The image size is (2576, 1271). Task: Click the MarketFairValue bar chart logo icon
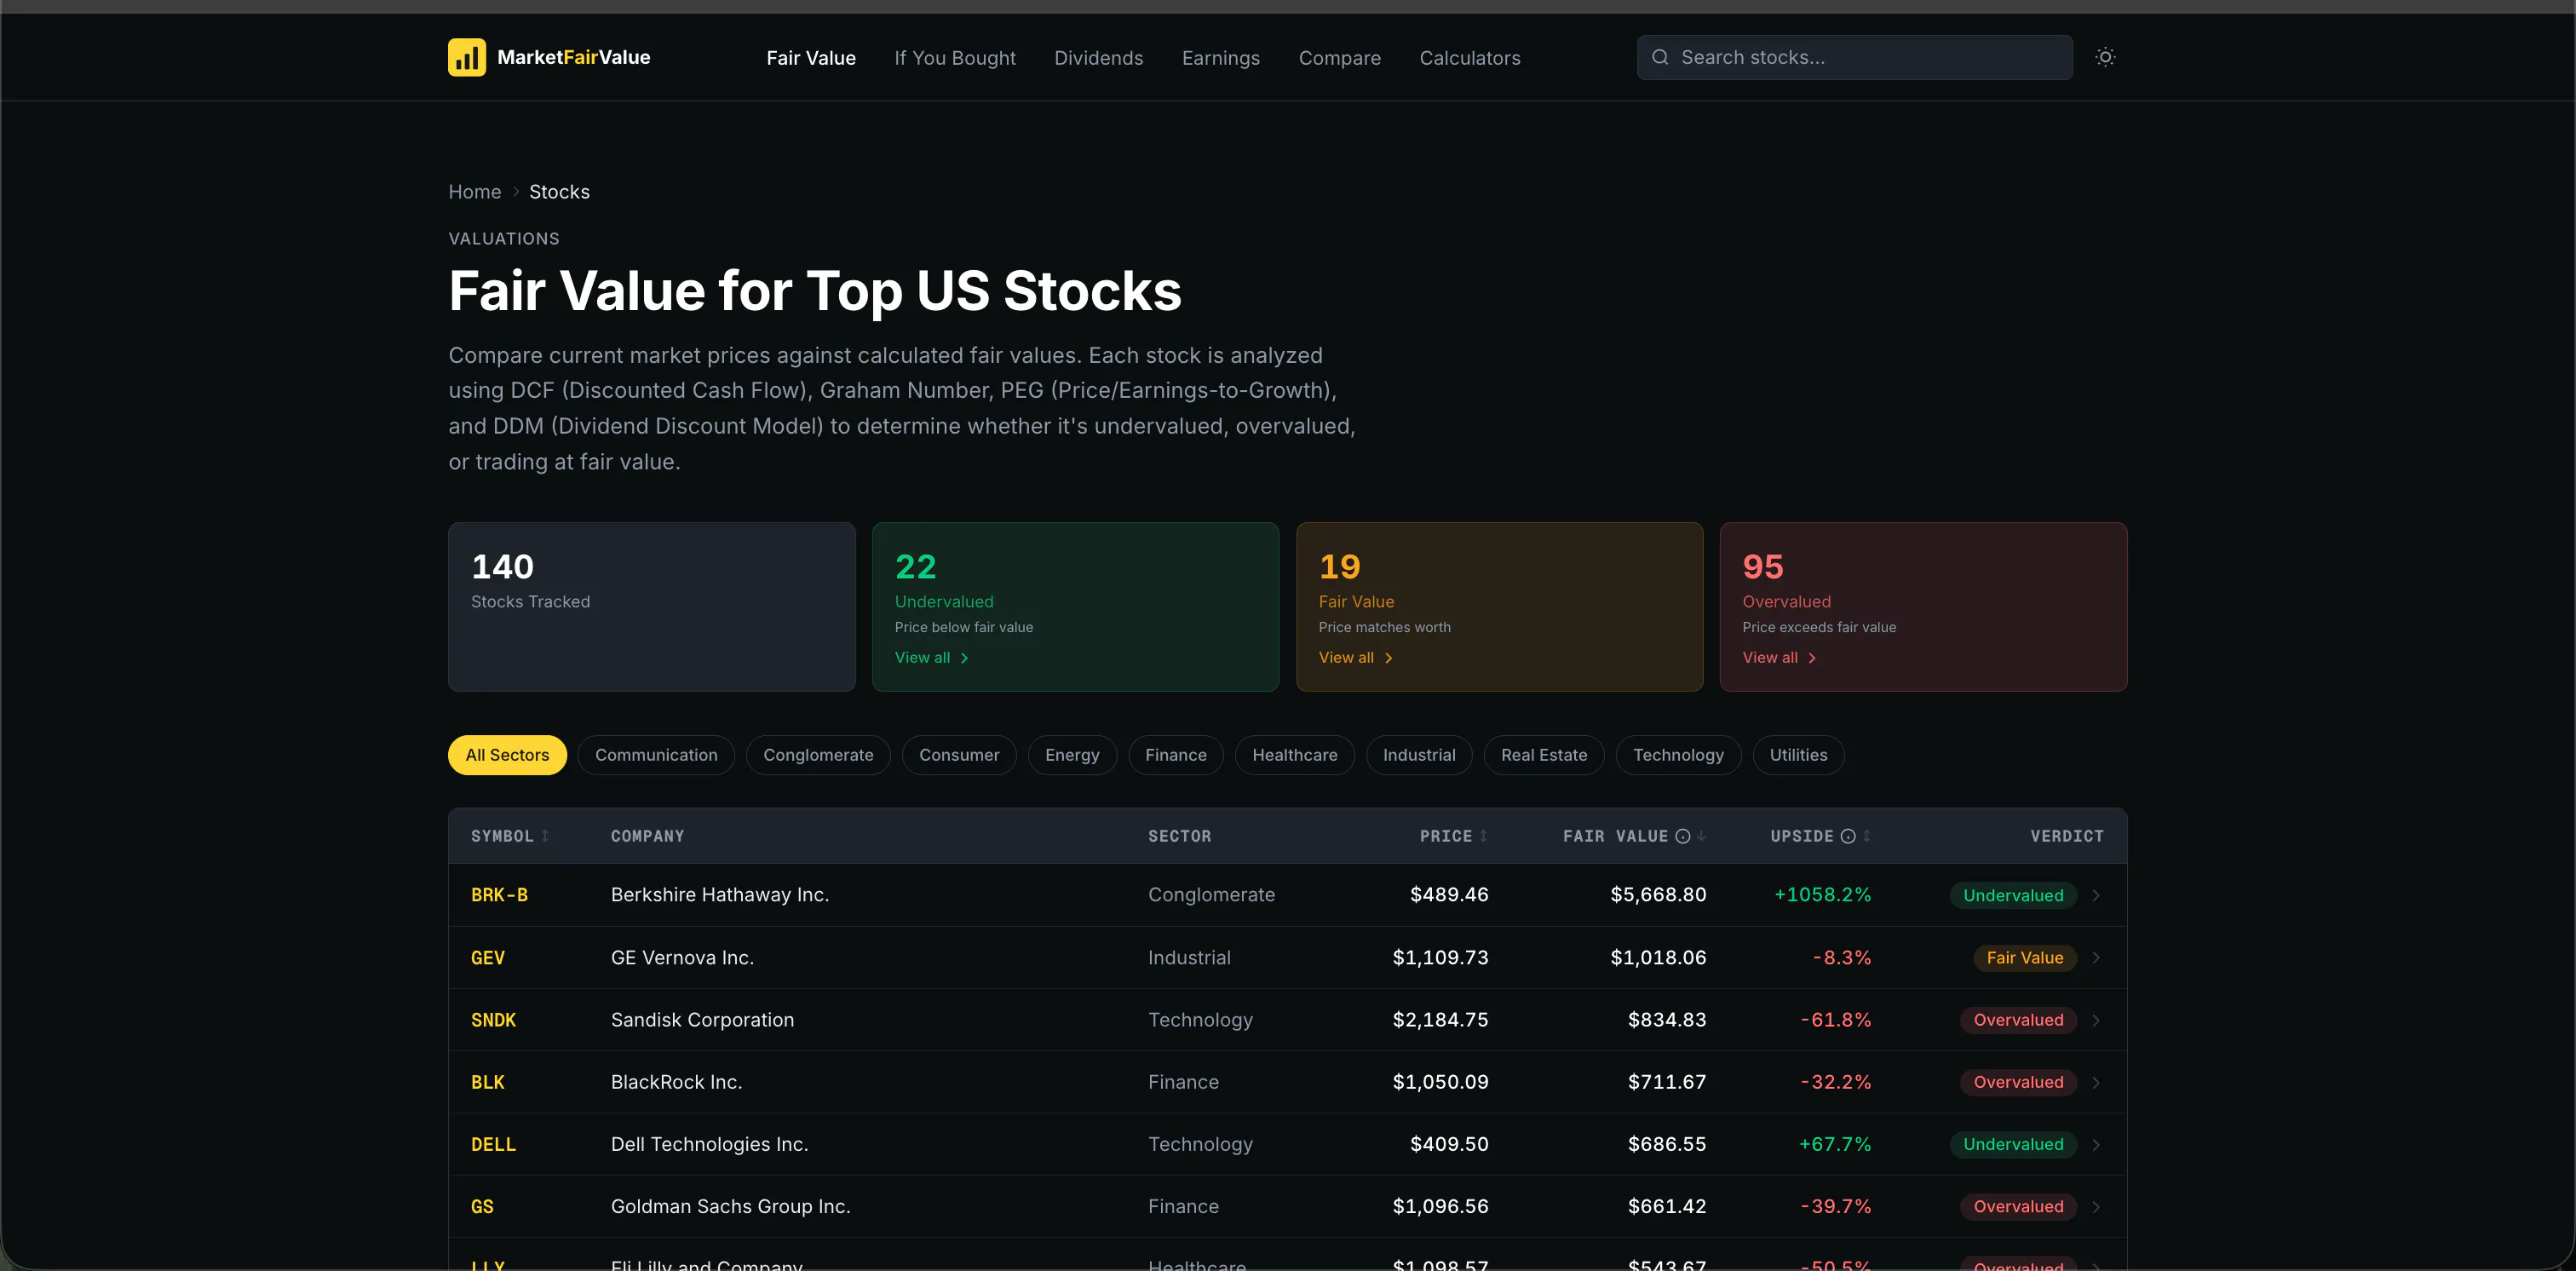tap(467, 57)
